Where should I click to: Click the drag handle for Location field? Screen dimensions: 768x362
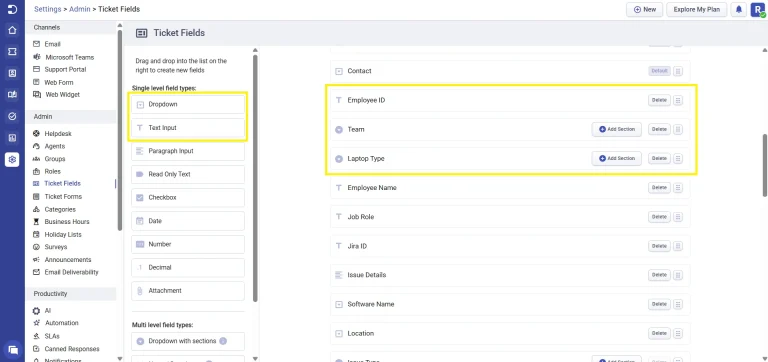(x=678, y=334)
